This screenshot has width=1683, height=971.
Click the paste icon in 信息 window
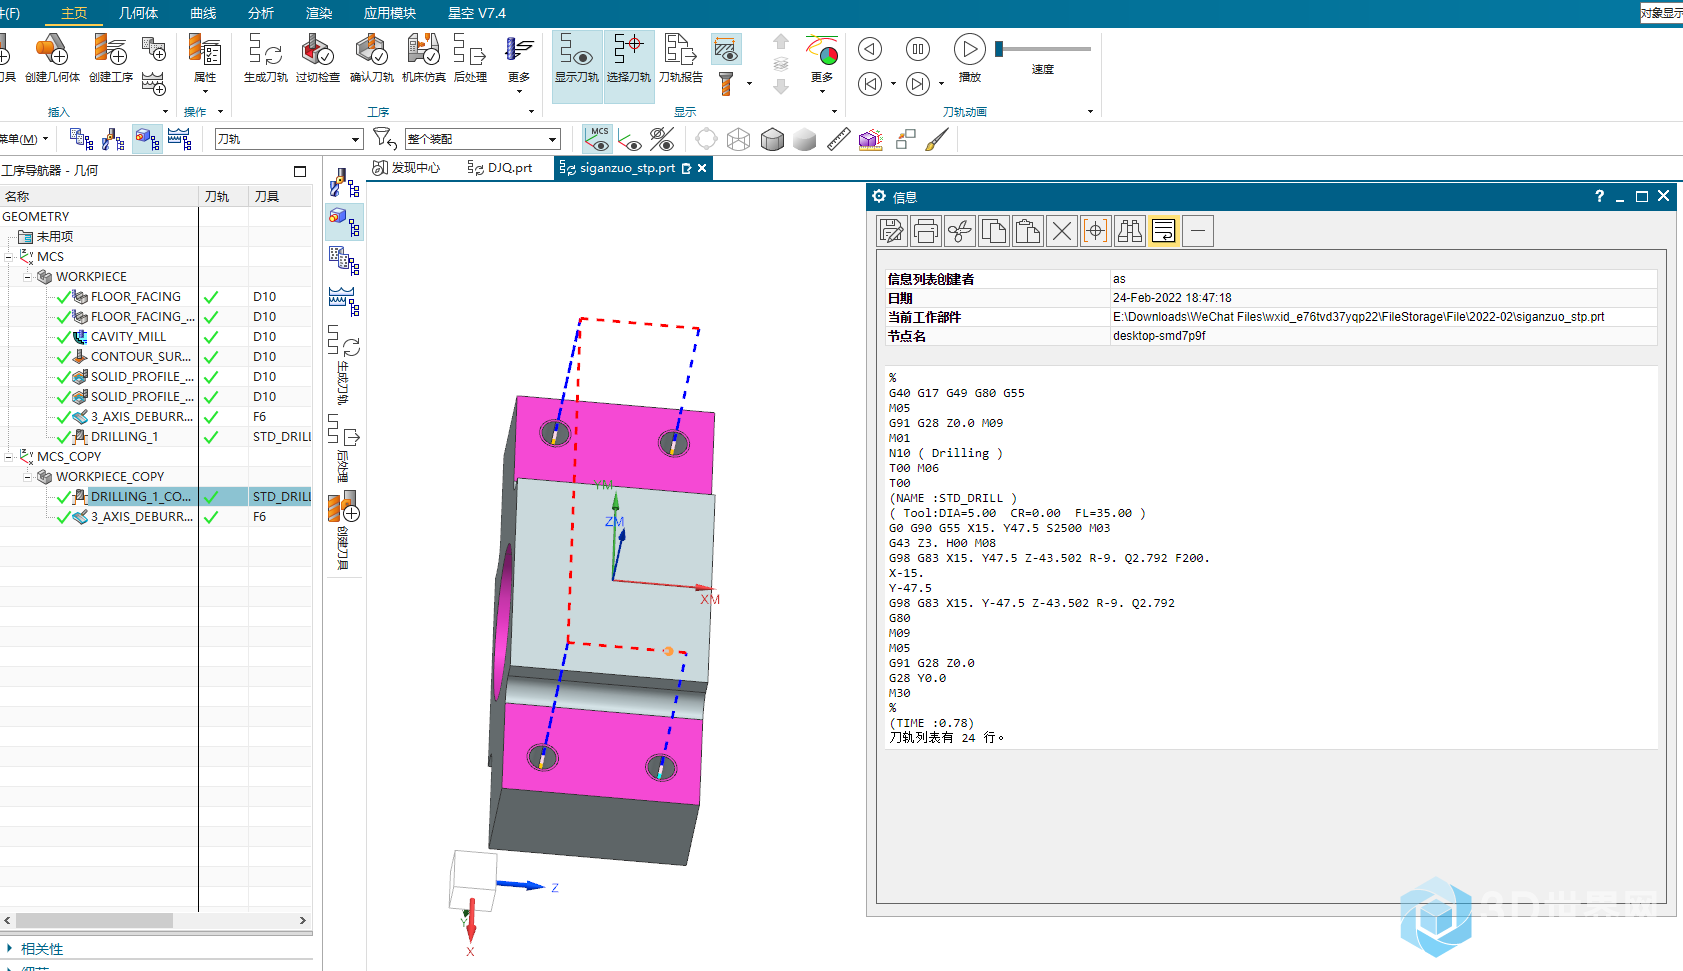pyautogui.click(x=1028, y=231)
